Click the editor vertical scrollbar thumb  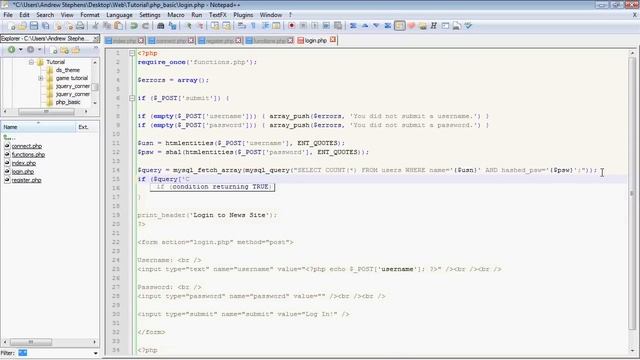click(x=632, y=193)
